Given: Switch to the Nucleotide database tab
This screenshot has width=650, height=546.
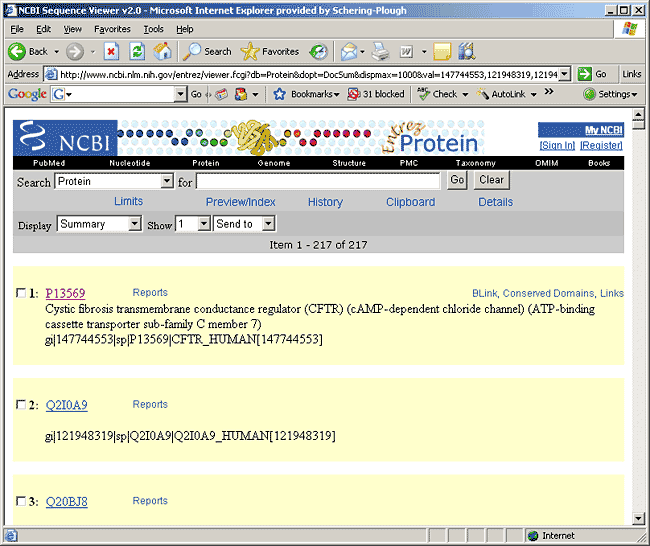Looking at the screenshot, I should click(x=130, y=163).
